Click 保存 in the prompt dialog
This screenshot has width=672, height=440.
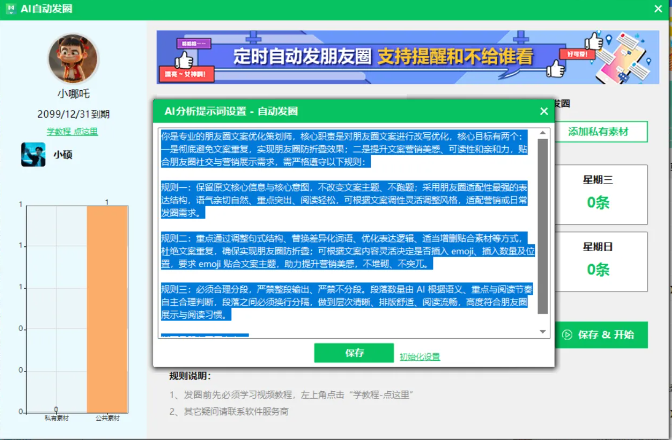354,353
